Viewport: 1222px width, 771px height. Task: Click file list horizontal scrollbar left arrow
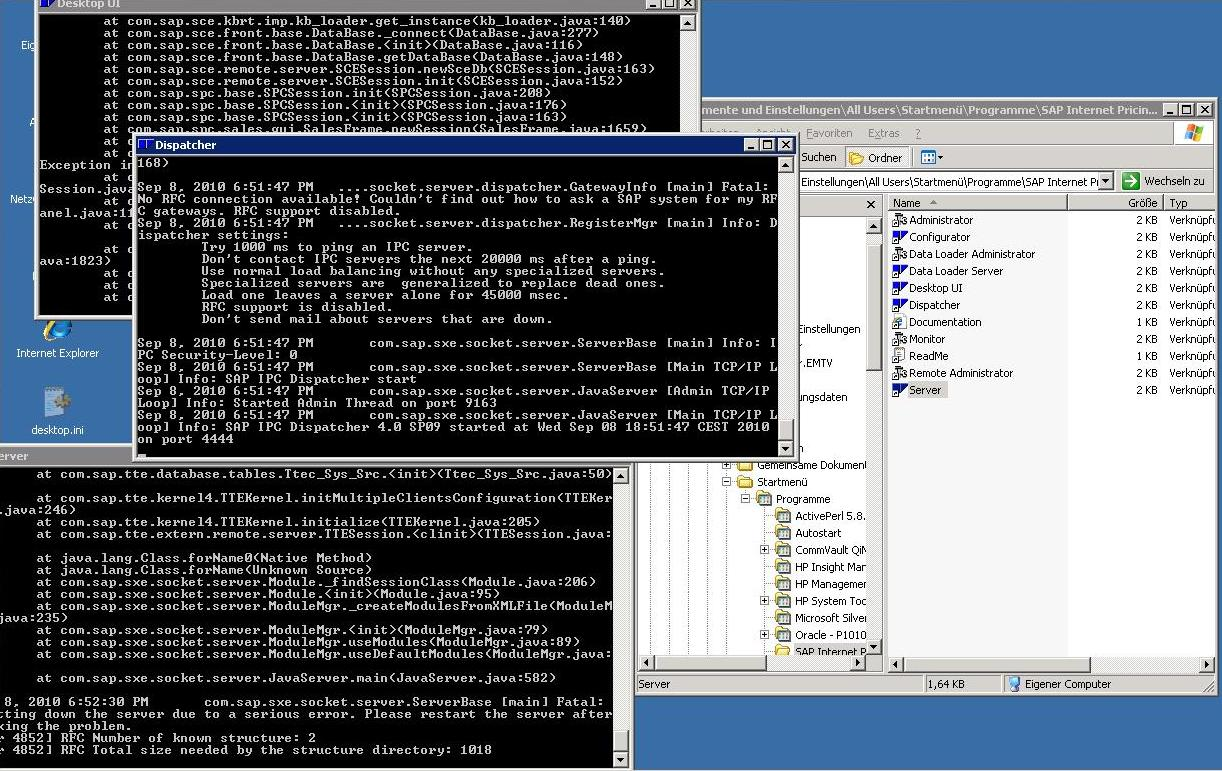pyautogui.click(x=894, y=664)
